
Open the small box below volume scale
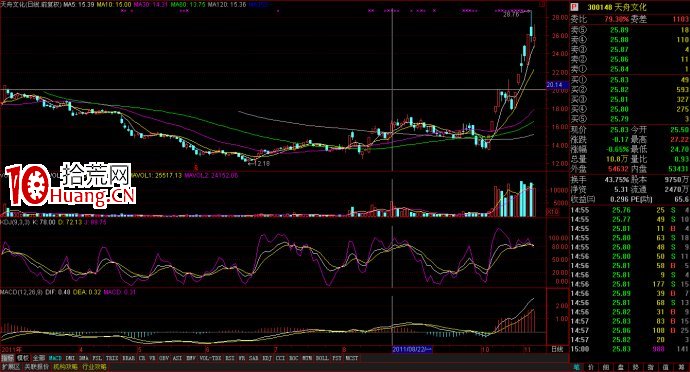[551, 211]
